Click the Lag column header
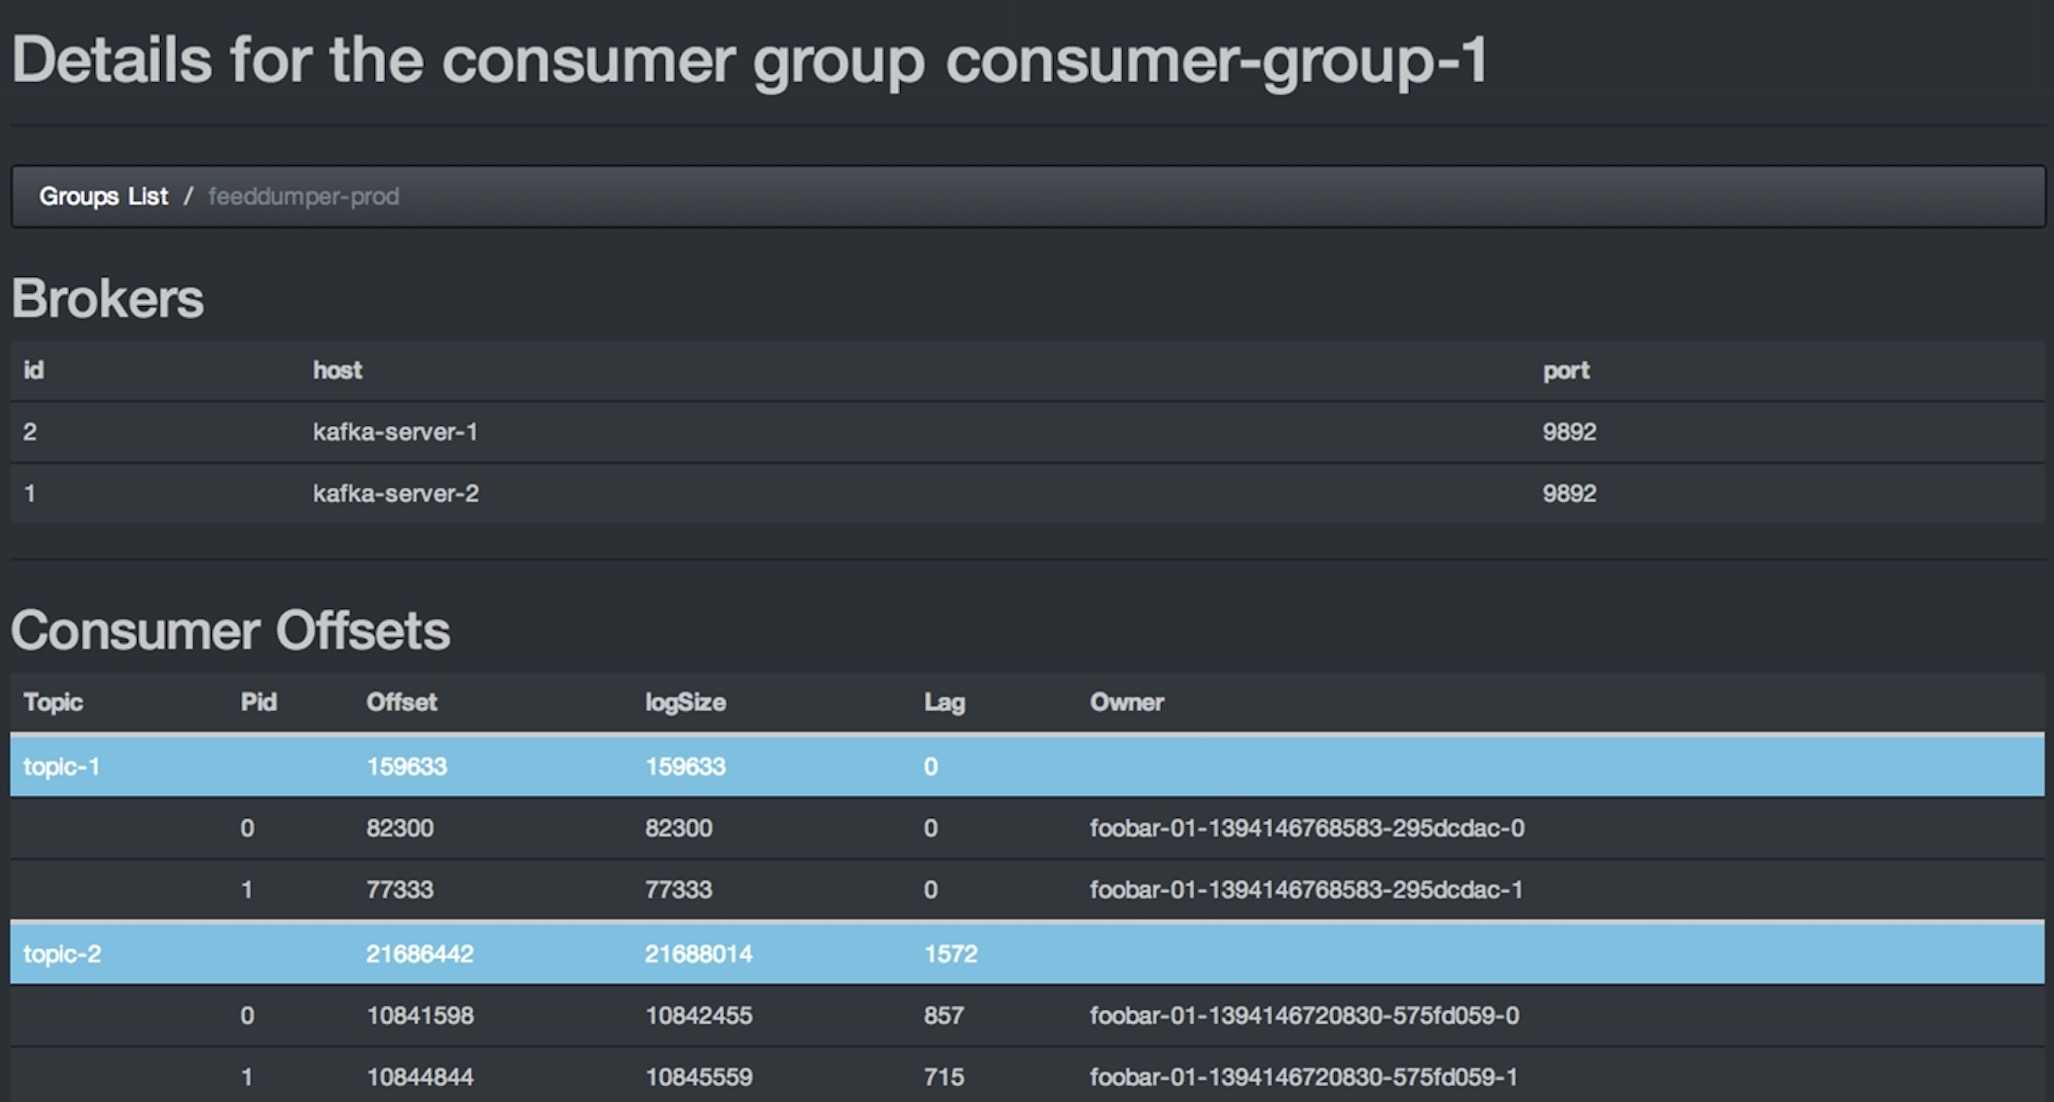This screenshot has height=1102, width=2054. click(x=944, y=702)
